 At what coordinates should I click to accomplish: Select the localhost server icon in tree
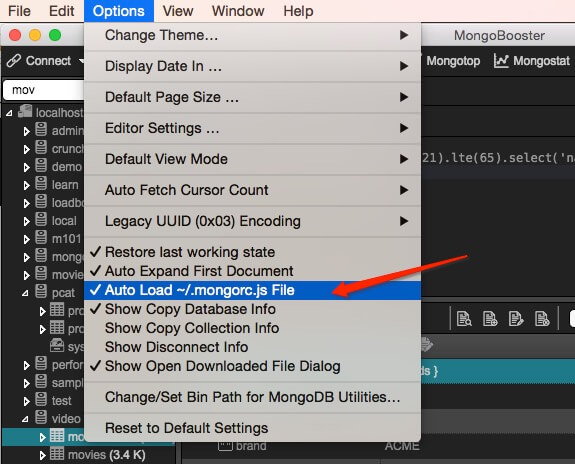tap(25, 111)
